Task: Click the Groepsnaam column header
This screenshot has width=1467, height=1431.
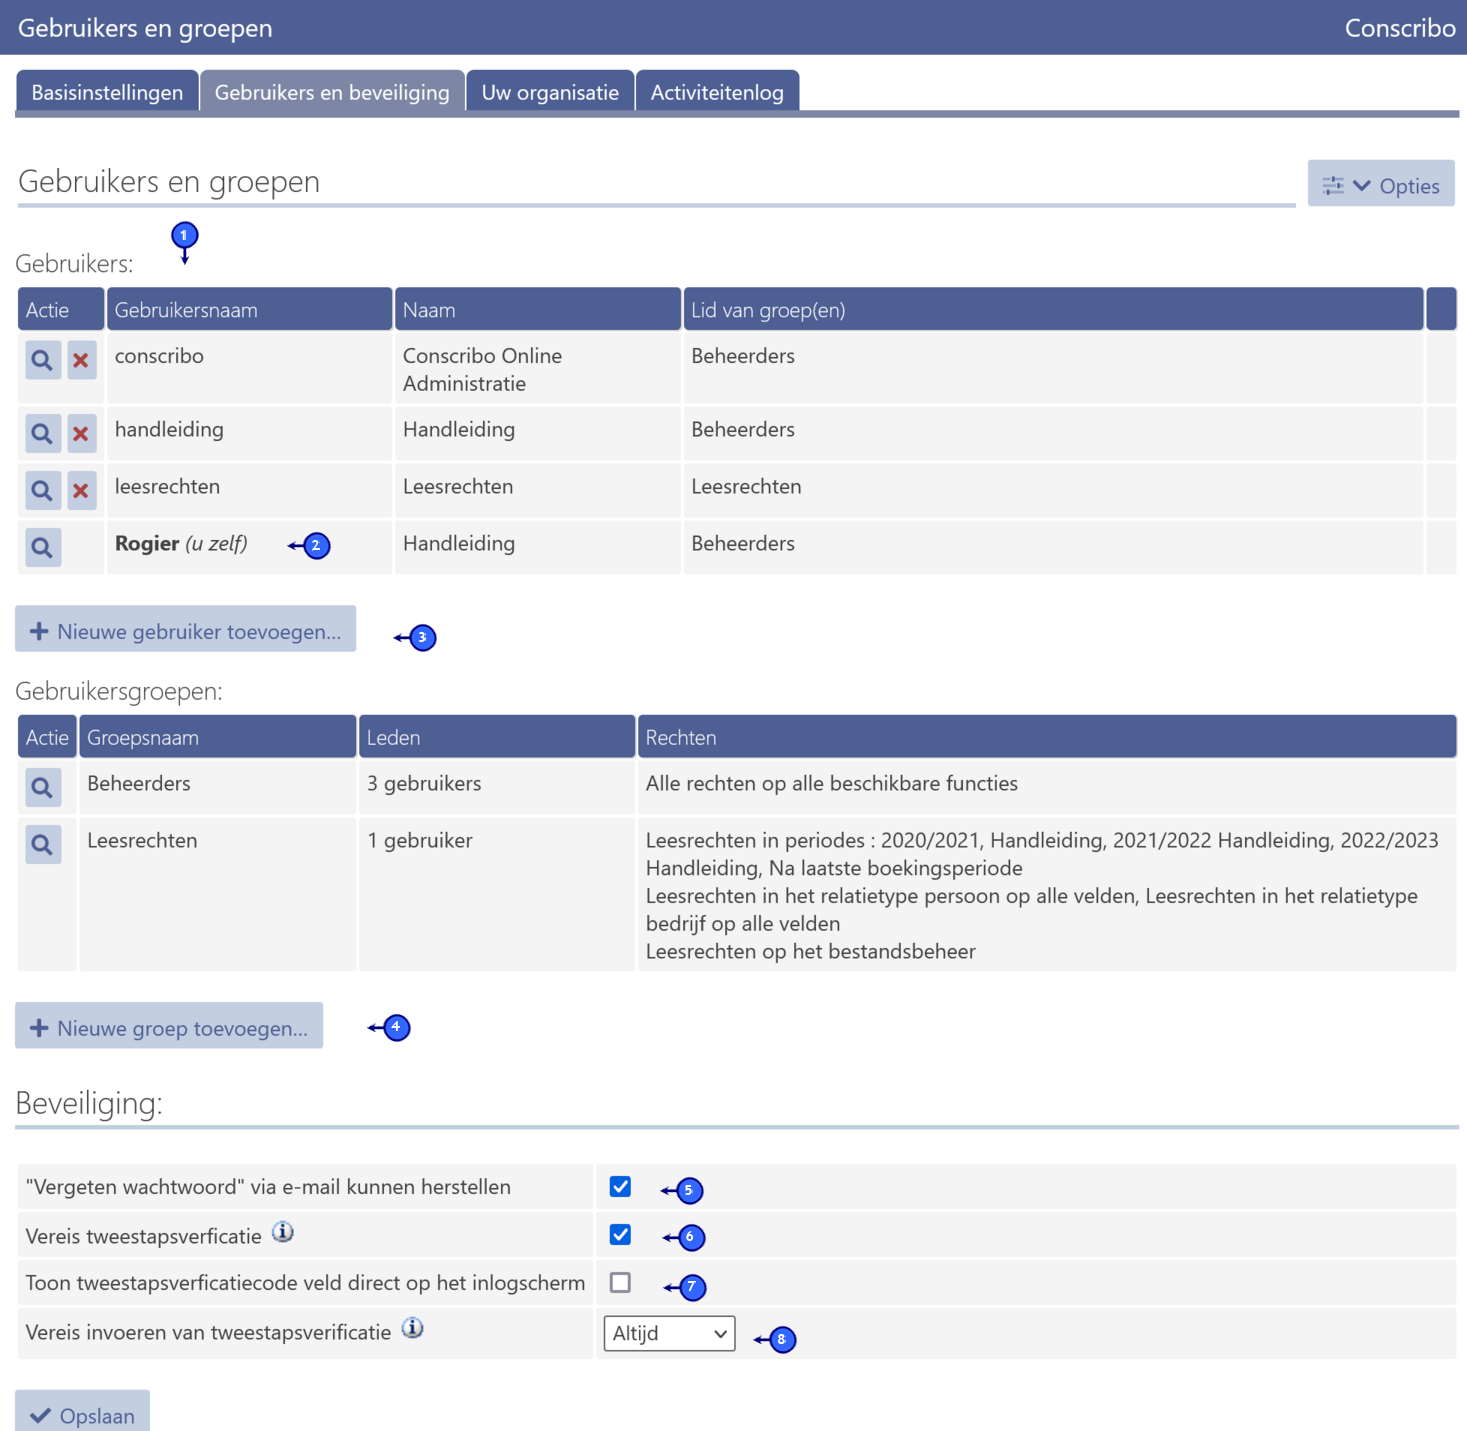Action: click(x=217, y=737)
